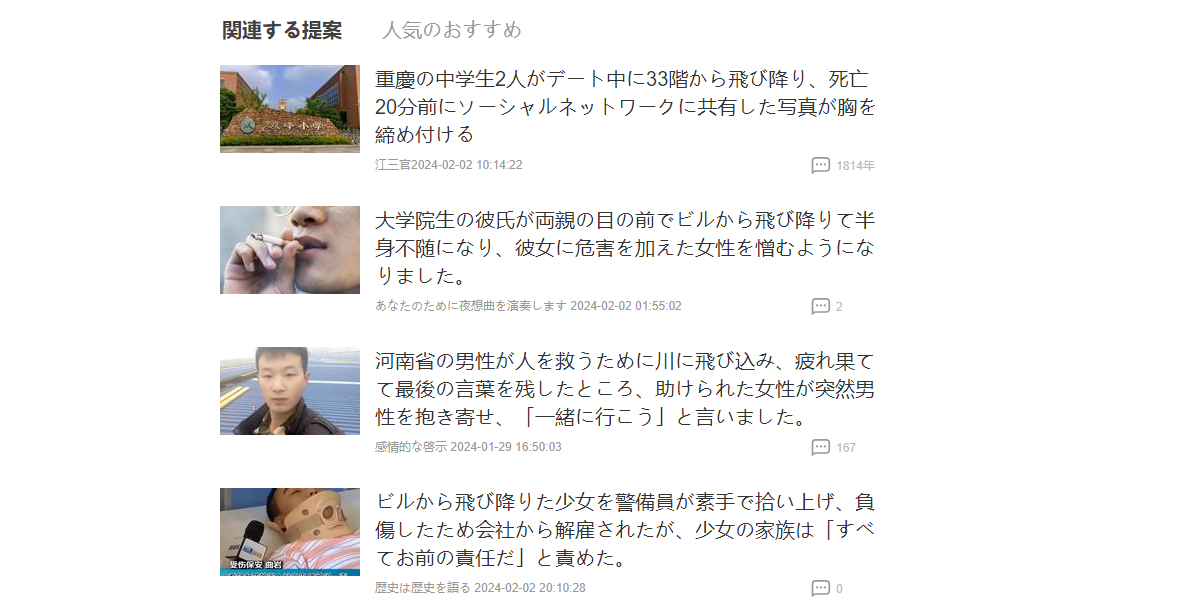The height and width of the screenshot is (614, 1198).
Task: Click the comment icon with count 2
Action: click(x=821, y=306)
